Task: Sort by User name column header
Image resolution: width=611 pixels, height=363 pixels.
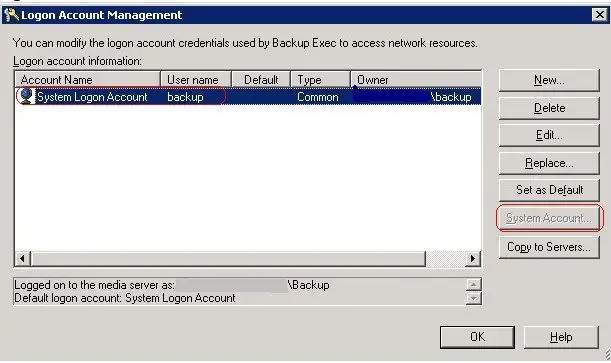Action: (x=196, y=79)
